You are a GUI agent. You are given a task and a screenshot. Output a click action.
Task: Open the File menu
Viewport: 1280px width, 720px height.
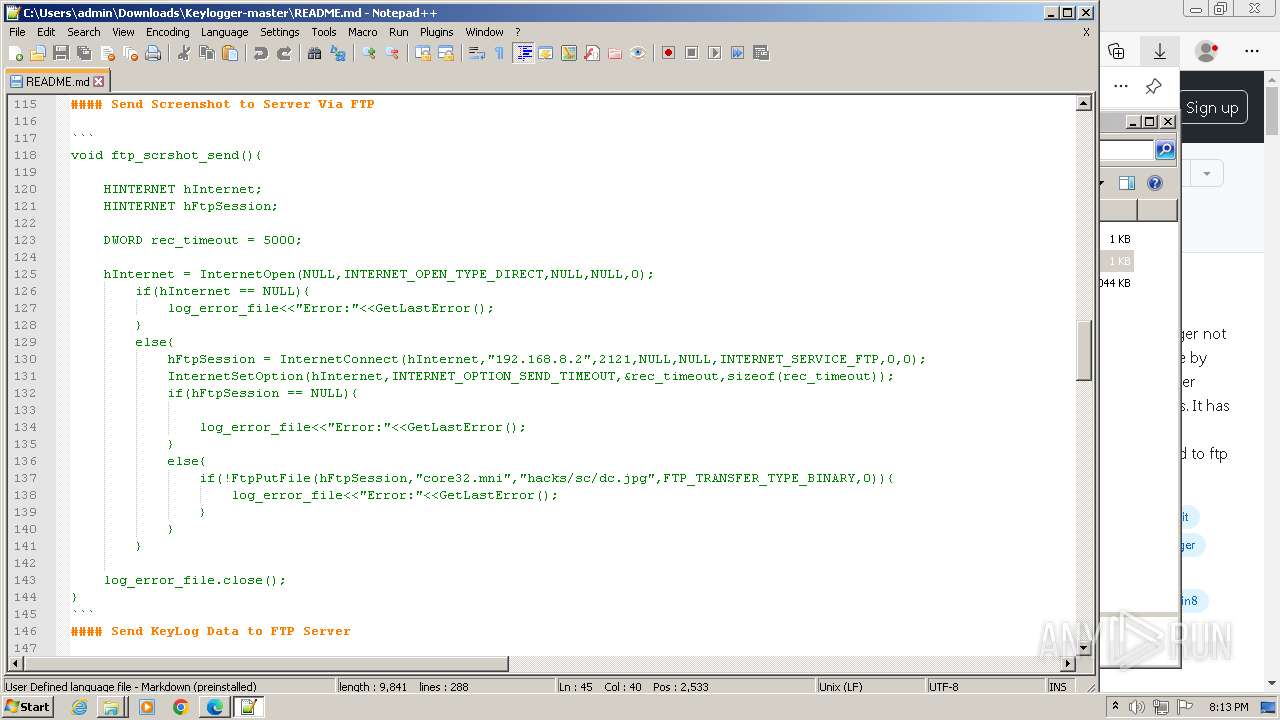(x=17, y=32)
